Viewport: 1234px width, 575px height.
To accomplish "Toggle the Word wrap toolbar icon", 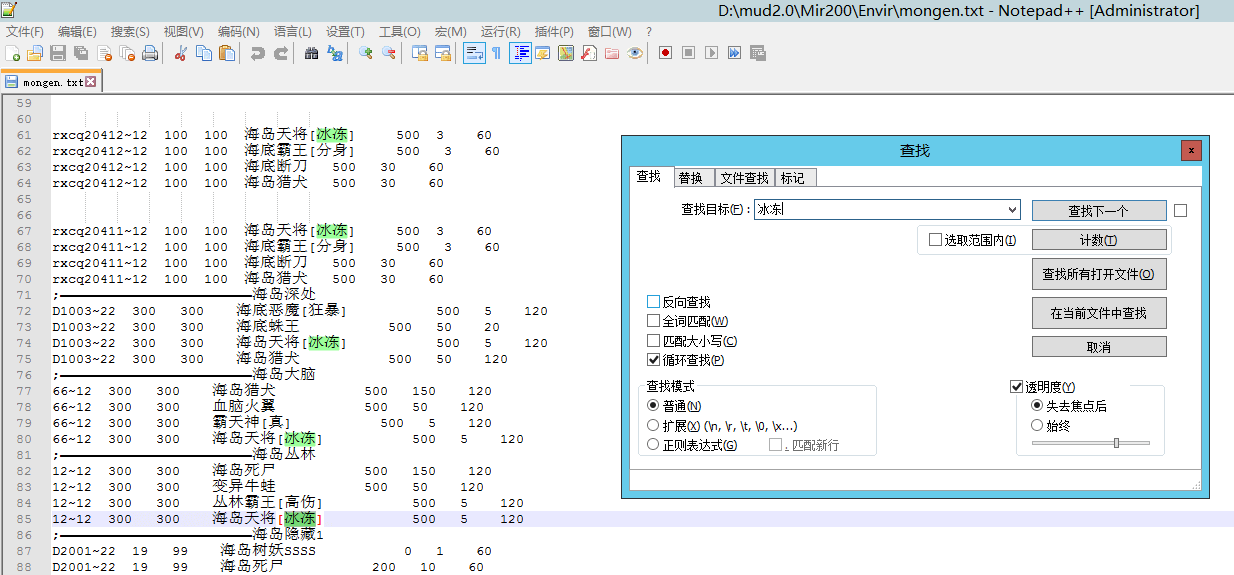I will (474, 53).
